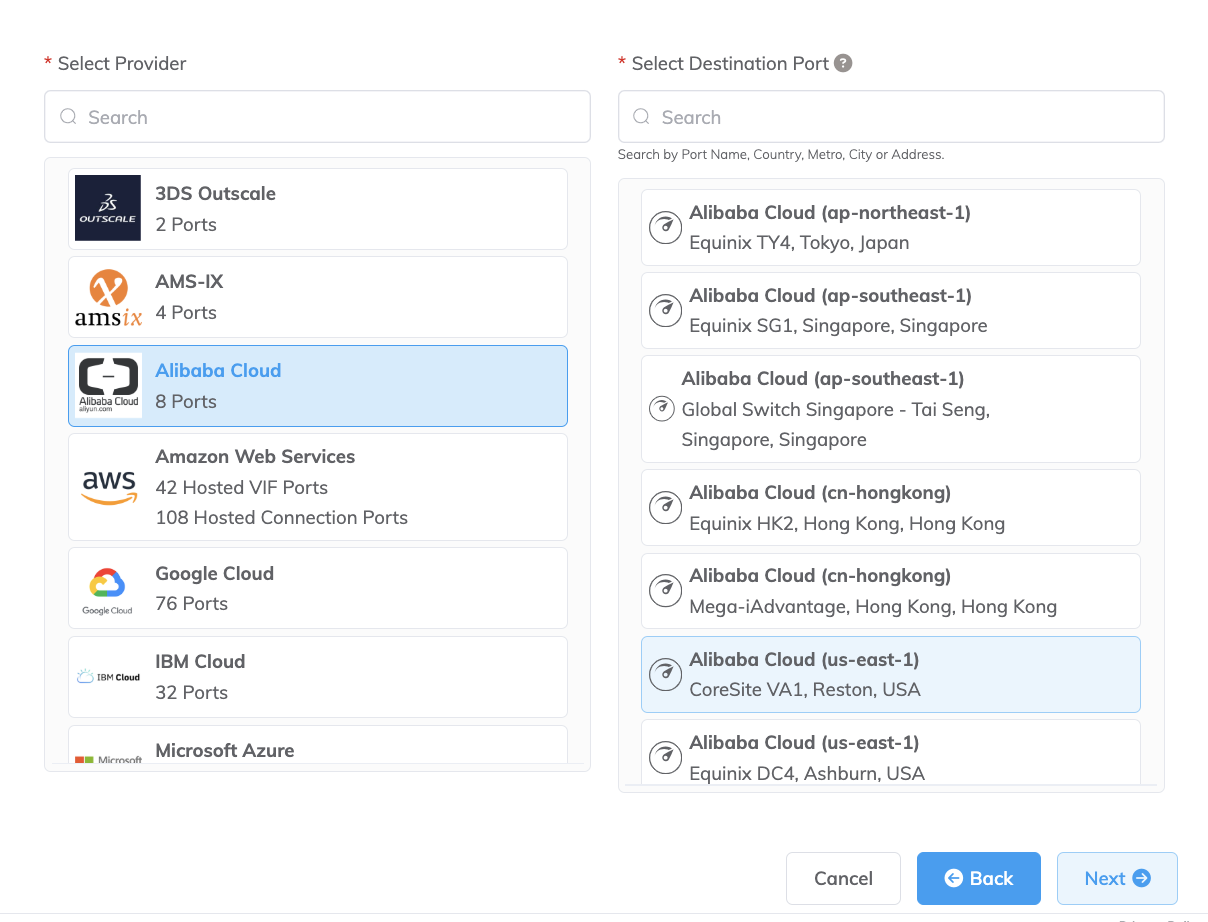Click the Destination Port search box

pos(890,117)
